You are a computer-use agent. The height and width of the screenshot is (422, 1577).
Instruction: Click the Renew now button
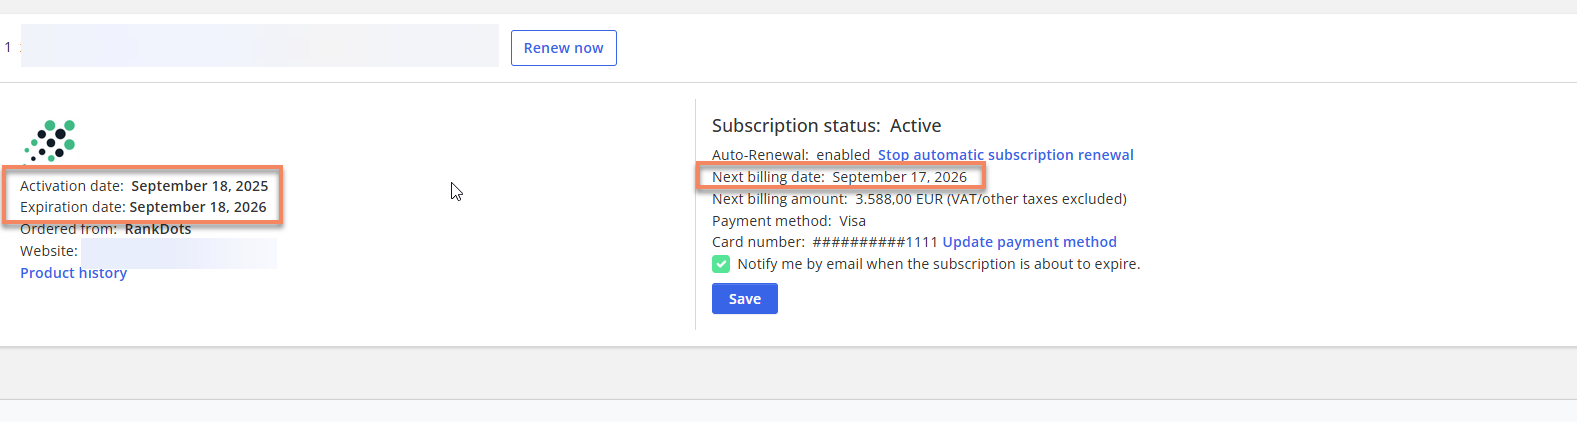click(563, 48)
